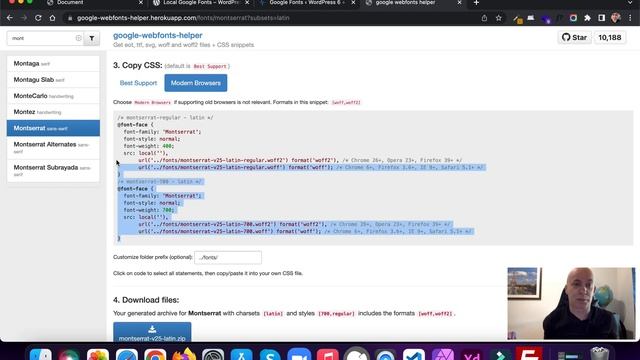Close the Document tab
Screen dimensions: 640x360
pos(141,3)
